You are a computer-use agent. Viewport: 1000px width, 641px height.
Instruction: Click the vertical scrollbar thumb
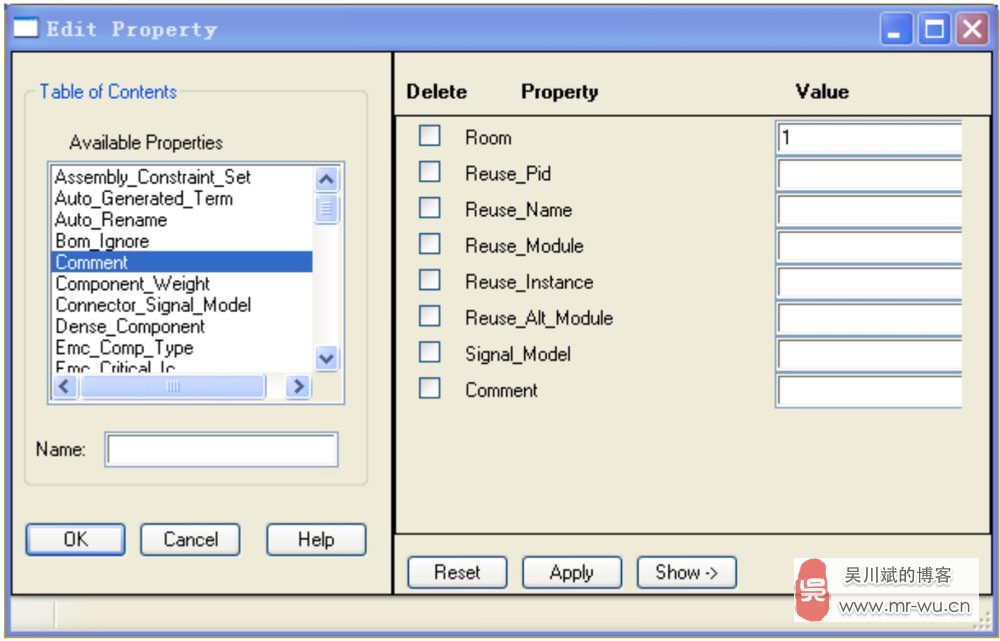click(x=327, y=209)
